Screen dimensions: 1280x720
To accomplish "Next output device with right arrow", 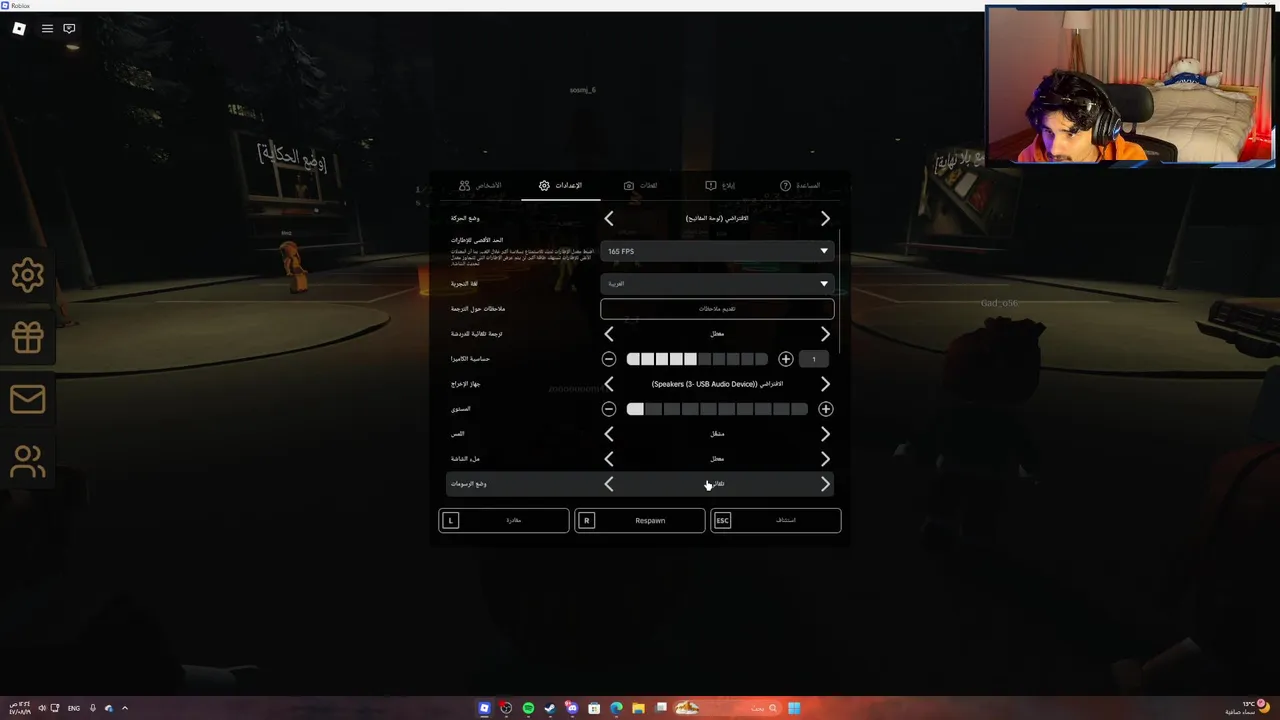I will [x=825, y=384].
